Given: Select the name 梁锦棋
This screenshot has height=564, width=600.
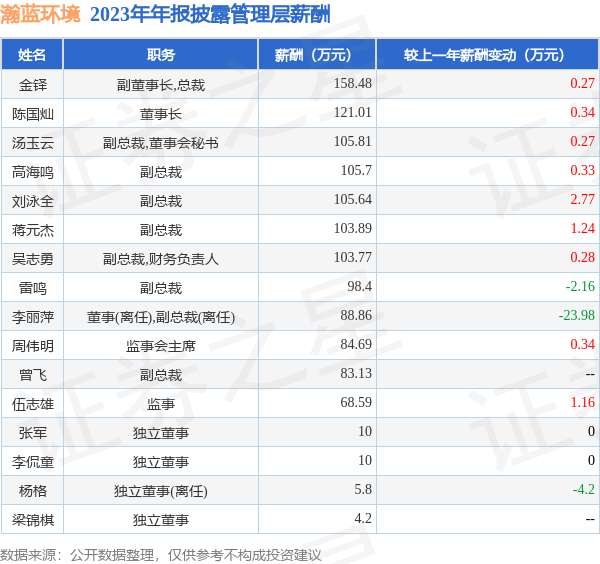Looking at the screenshot, I should [33, 520].
